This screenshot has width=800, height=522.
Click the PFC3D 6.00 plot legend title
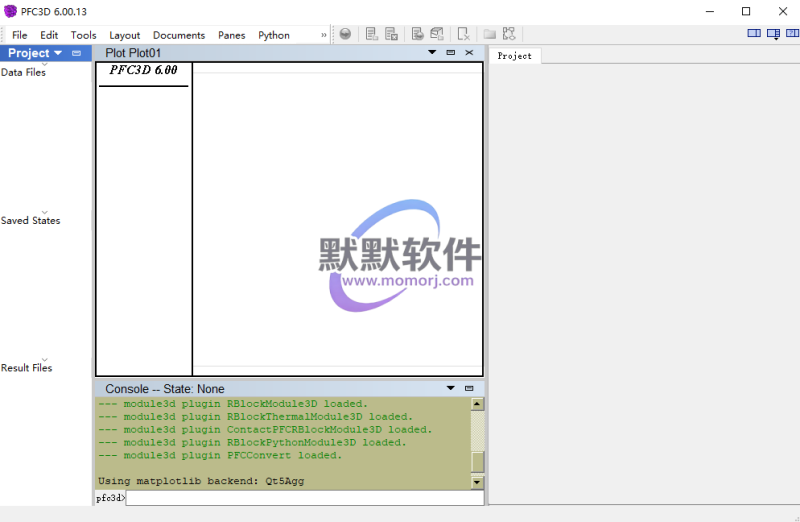click(x=143, y=70)
